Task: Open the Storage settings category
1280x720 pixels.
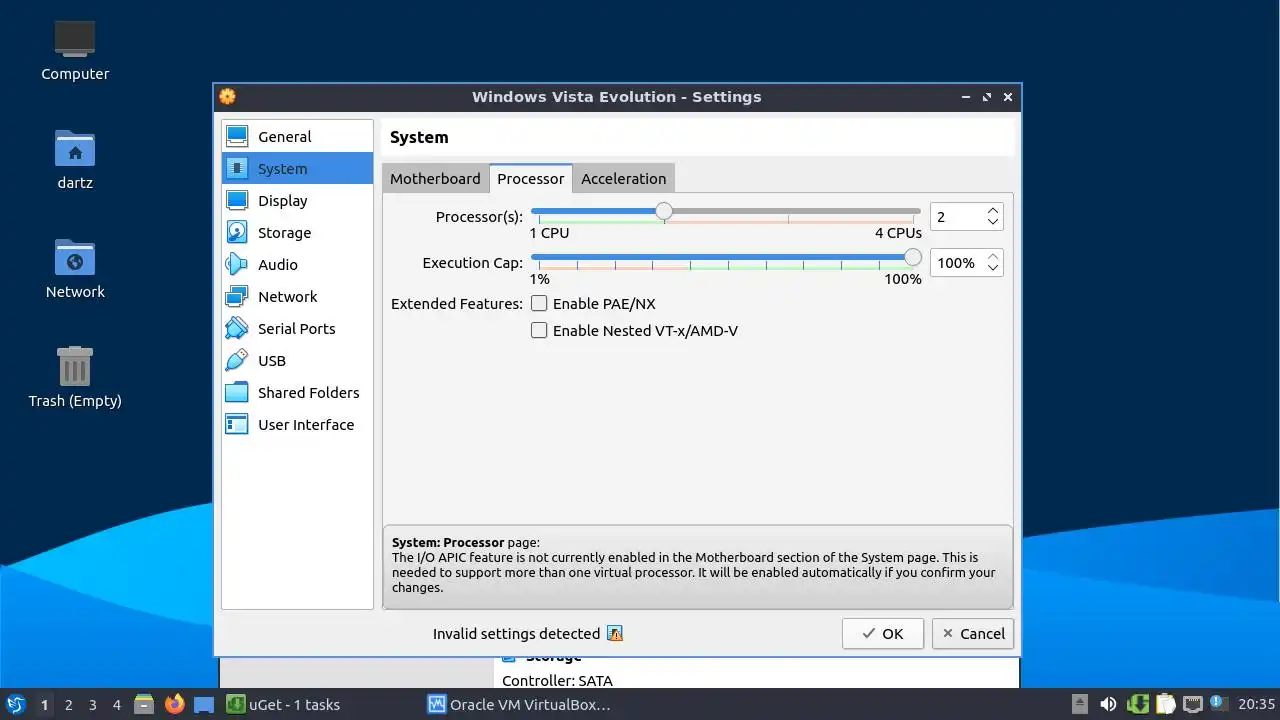Action: pyautogui.click(x=297, y=233)
